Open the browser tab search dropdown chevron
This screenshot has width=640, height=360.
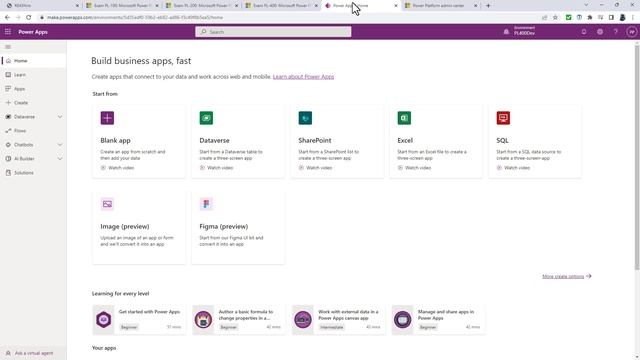coord(586,5)
